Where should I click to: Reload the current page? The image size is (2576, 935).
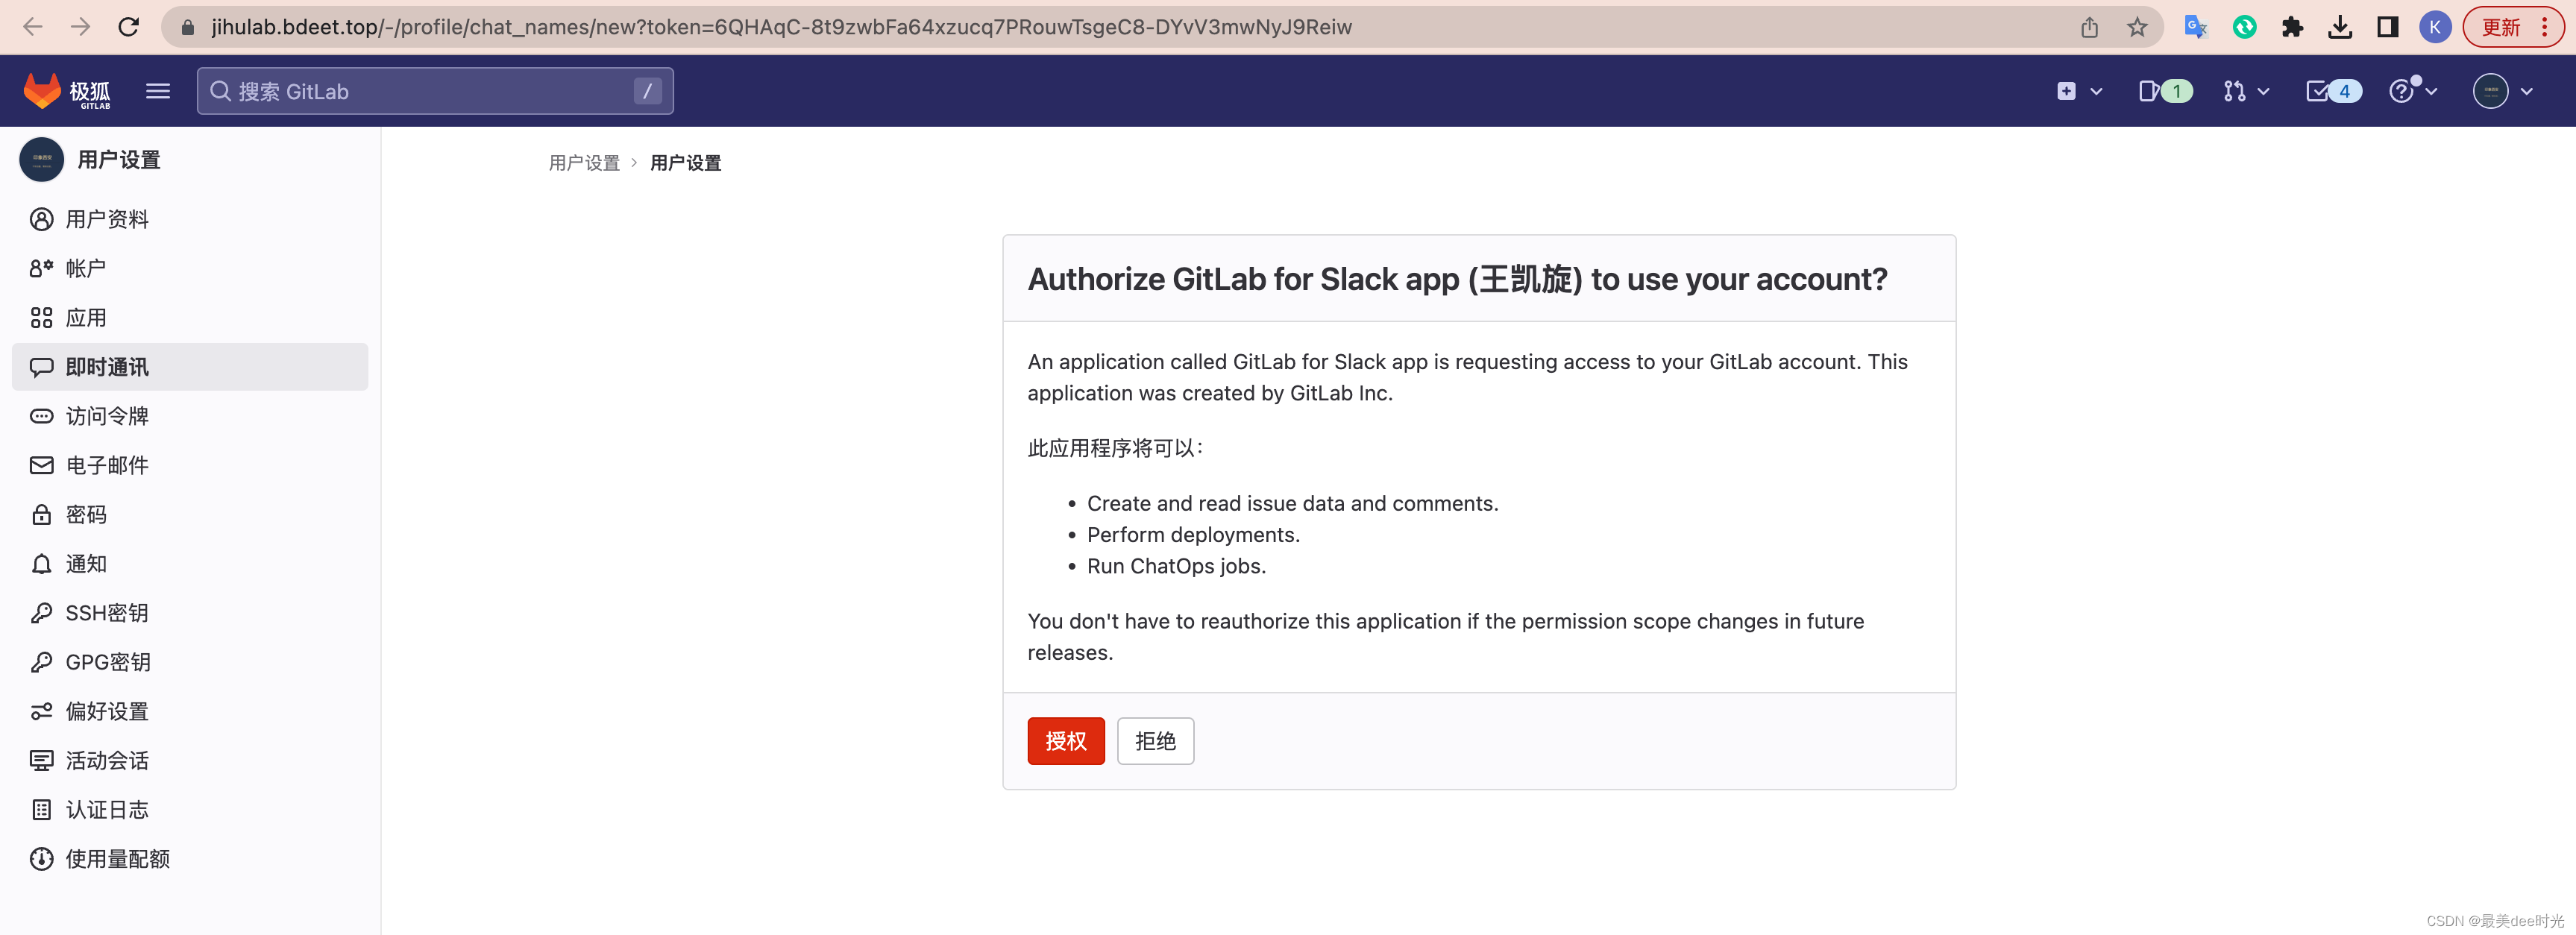(x=129, y=27)
